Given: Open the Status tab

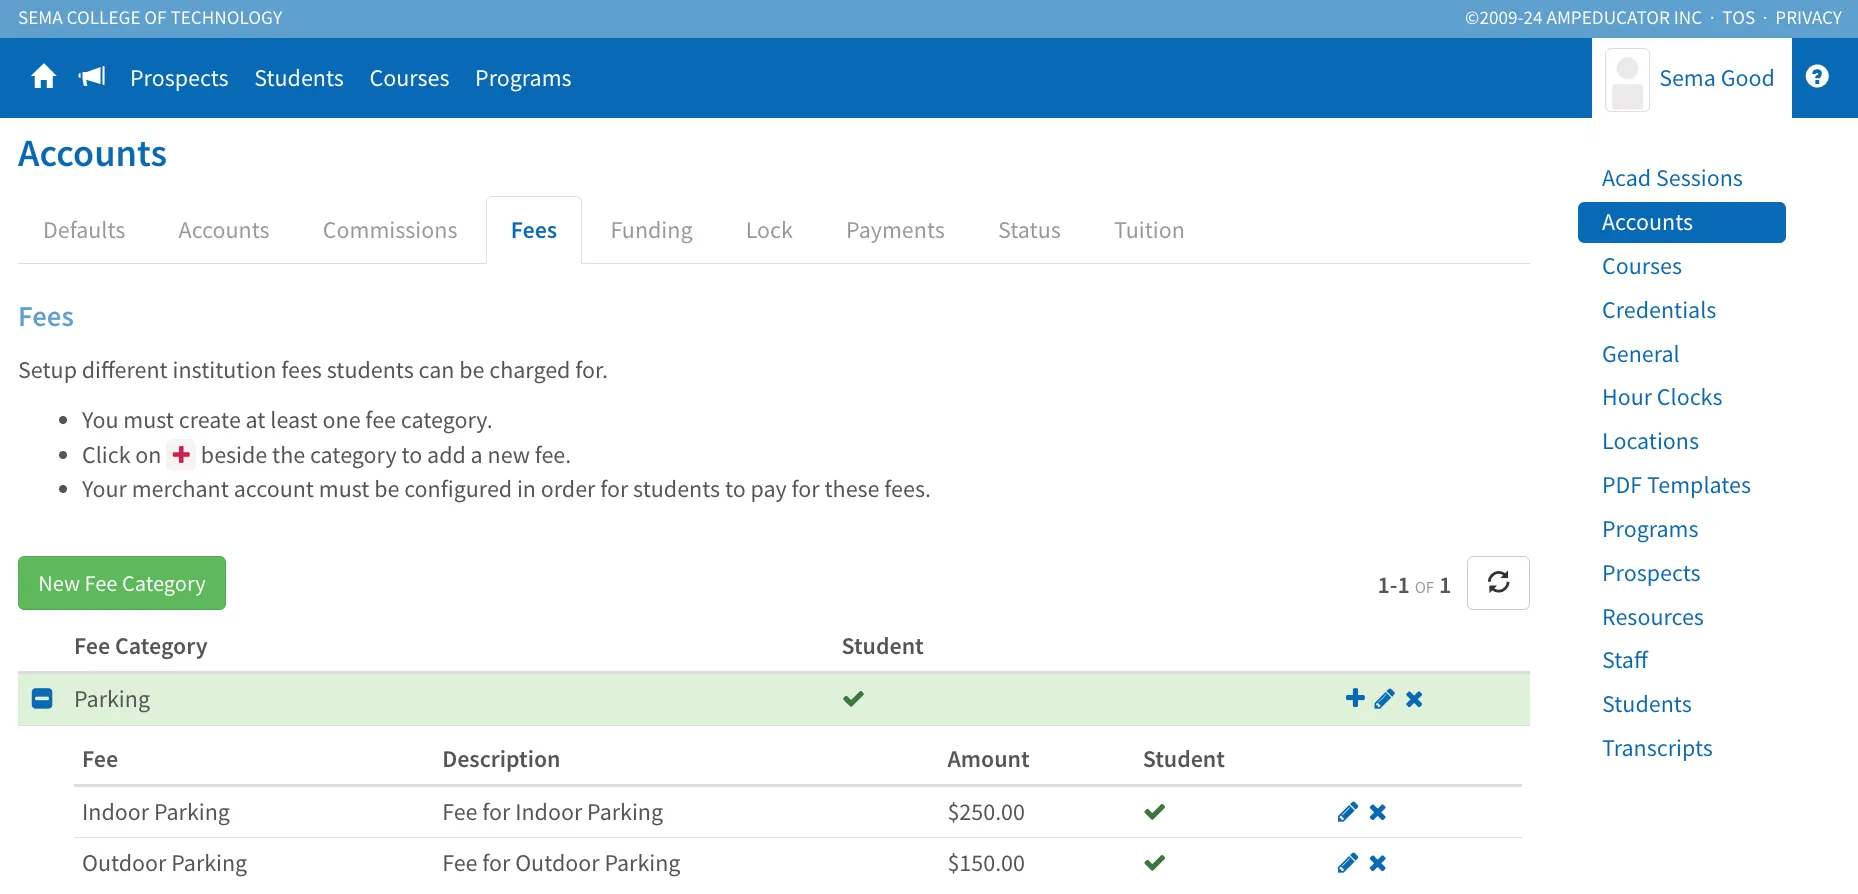Looking at the screenshot, I should click(x=1029, y=230).
